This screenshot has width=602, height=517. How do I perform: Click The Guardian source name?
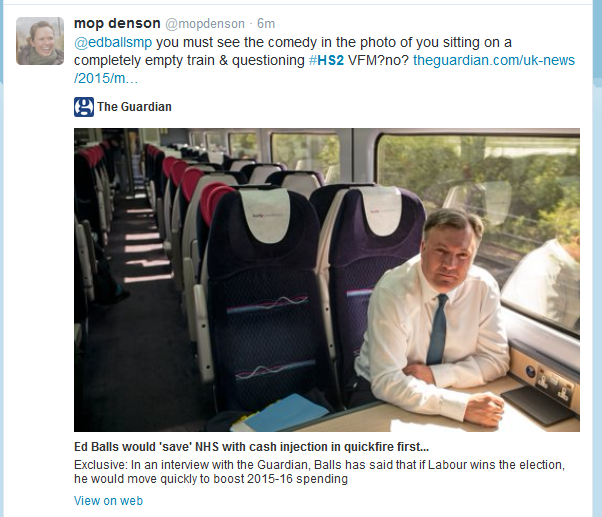(x=133, y=107)
